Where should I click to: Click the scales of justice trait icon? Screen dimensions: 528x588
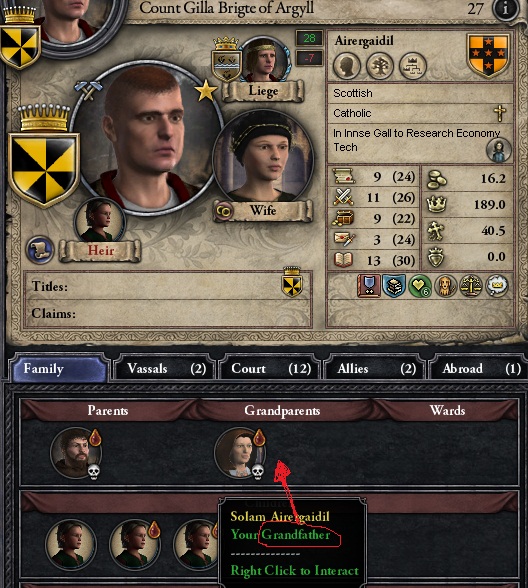[471, 286]
